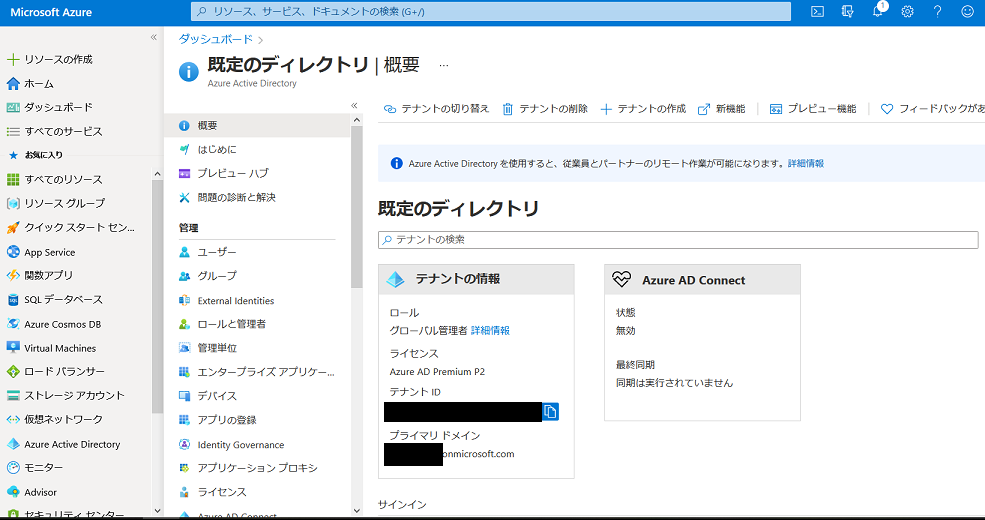This screenshot has height=520, width=985.
Task: Open 仮想ネットワーク in sidebar
Action: pos(54,420)
